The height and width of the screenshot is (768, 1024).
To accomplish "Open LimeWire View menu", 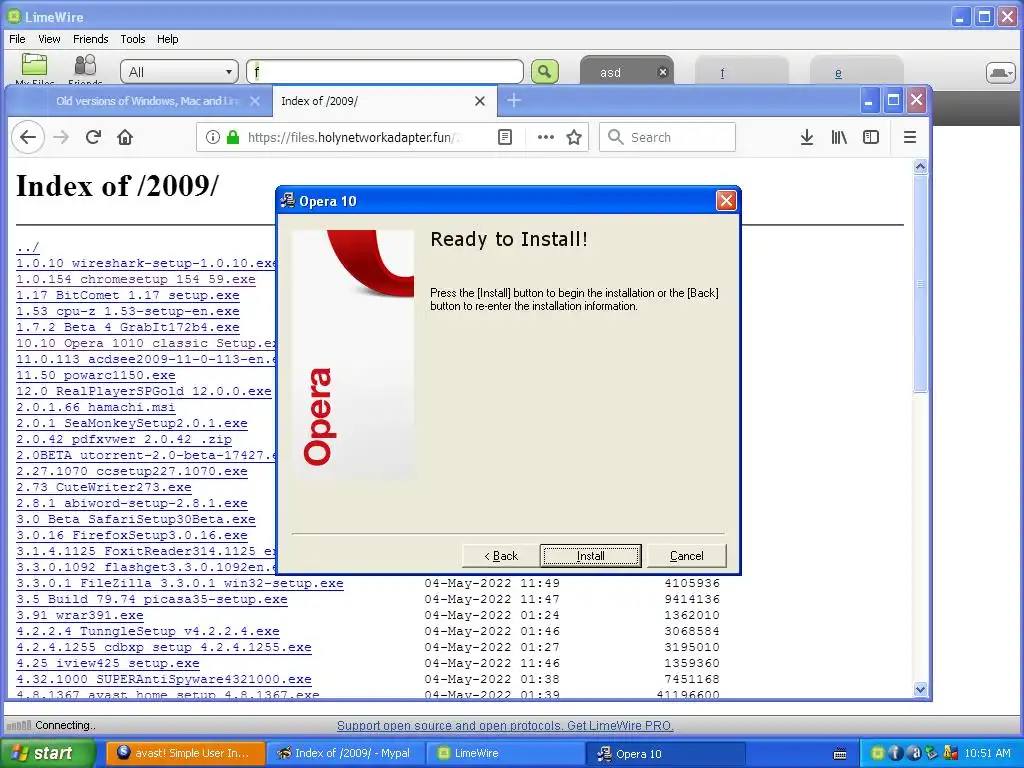I will click(x=49, y=39).
